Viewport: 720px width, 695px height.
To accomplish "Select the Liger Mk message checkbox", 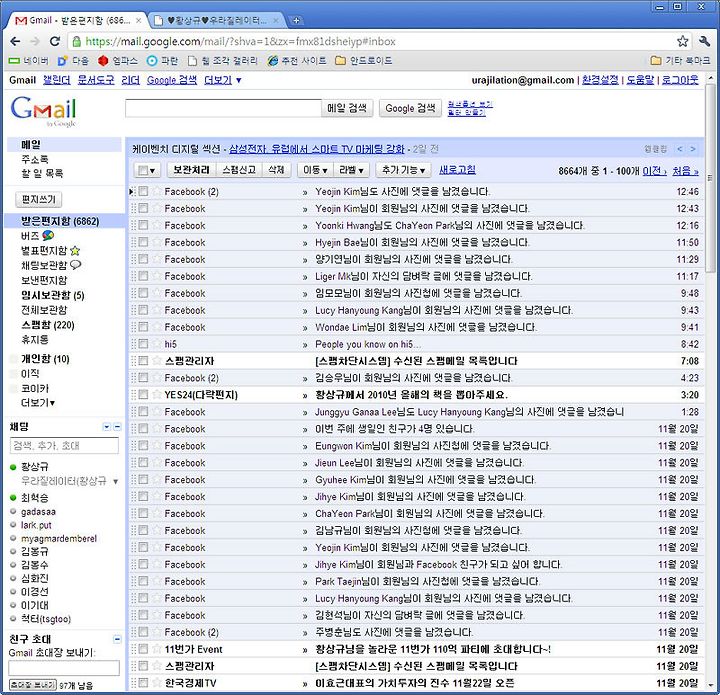I will [x=143, y=276].
